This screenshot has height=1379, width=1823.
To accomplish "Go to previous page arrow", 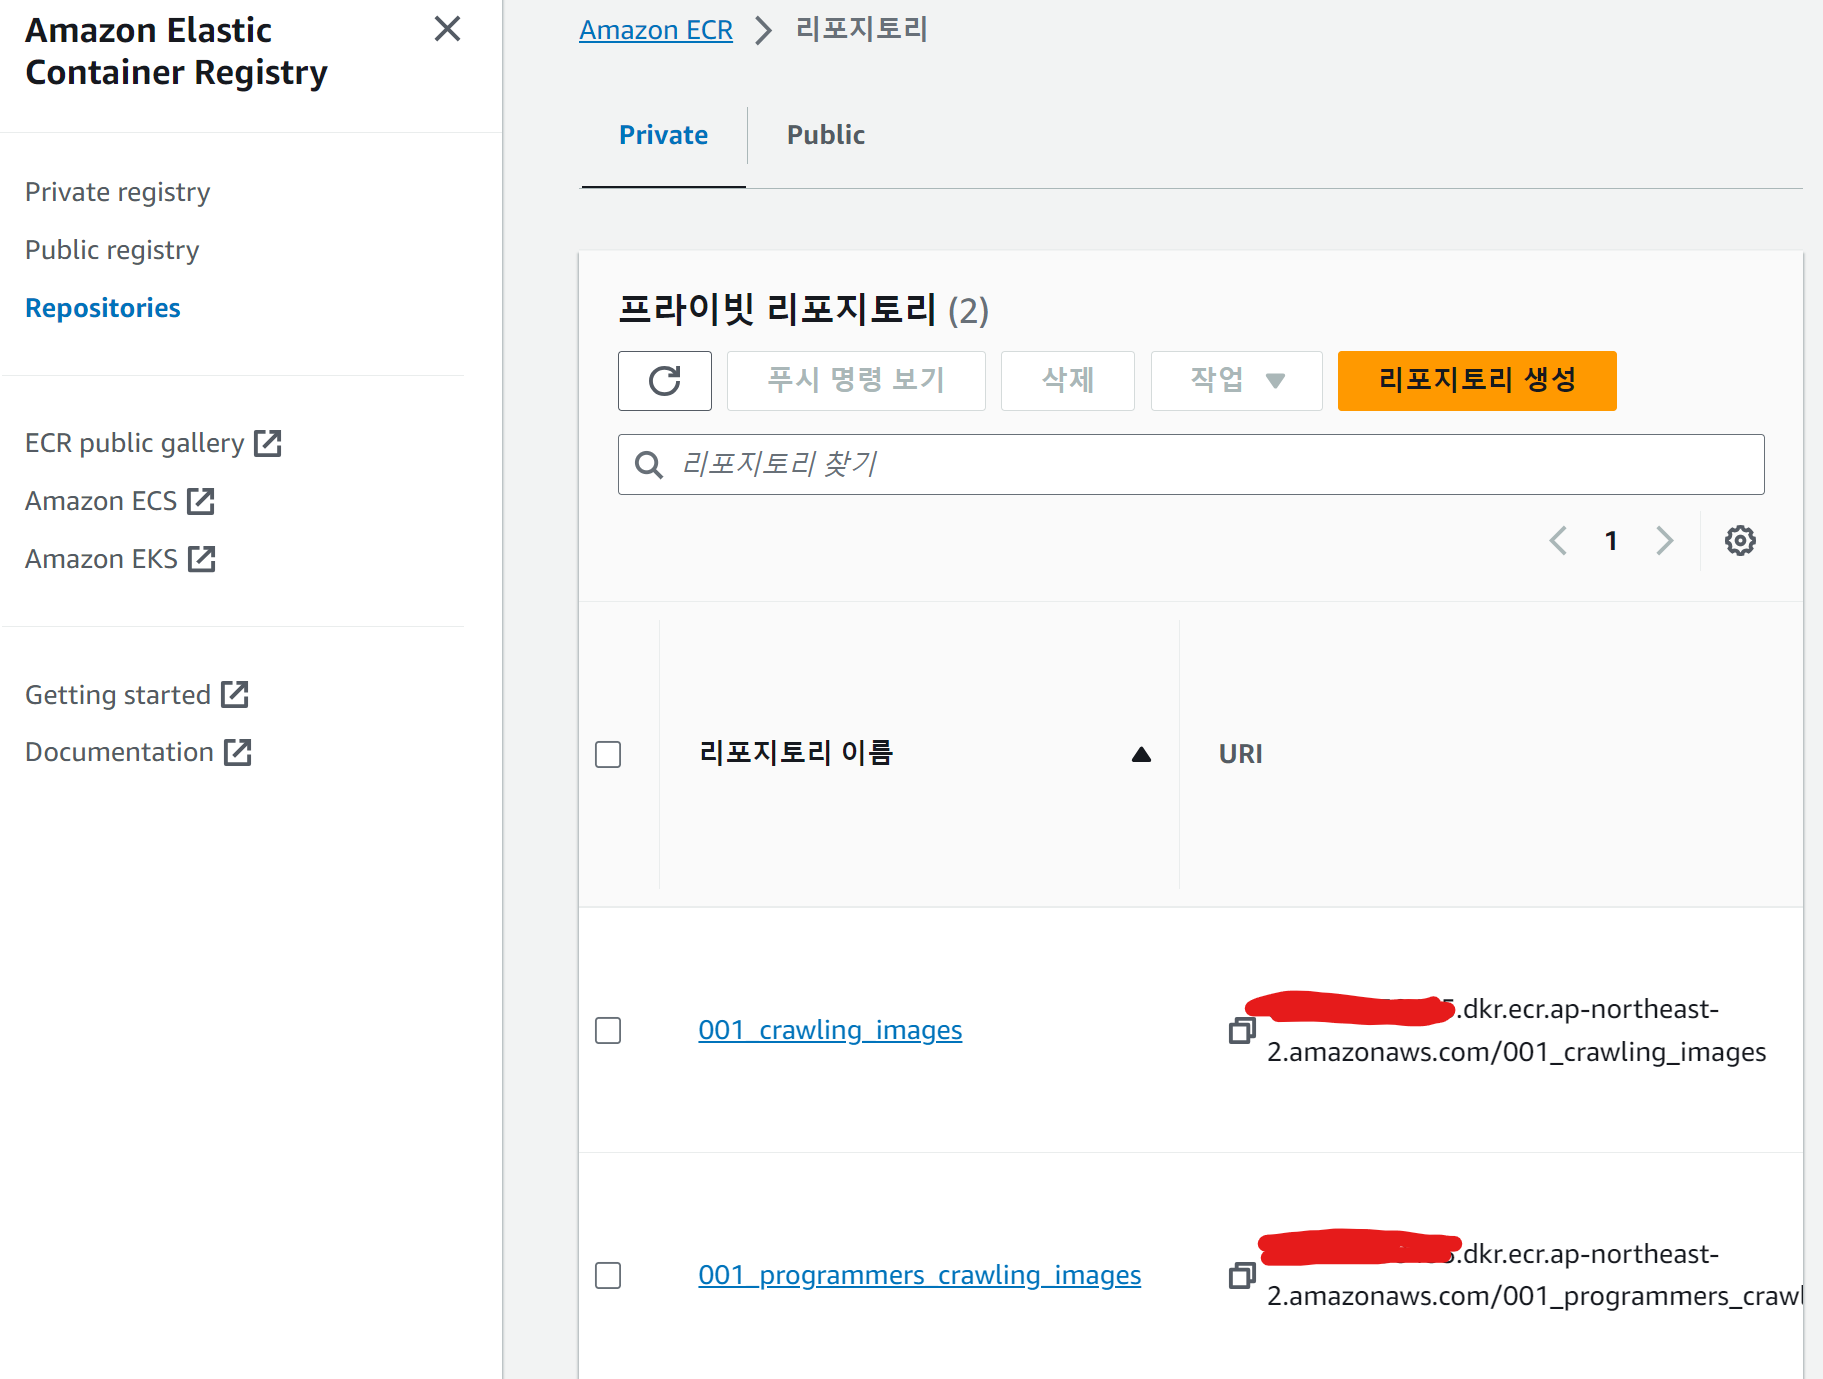I will tap(1558, 541).
